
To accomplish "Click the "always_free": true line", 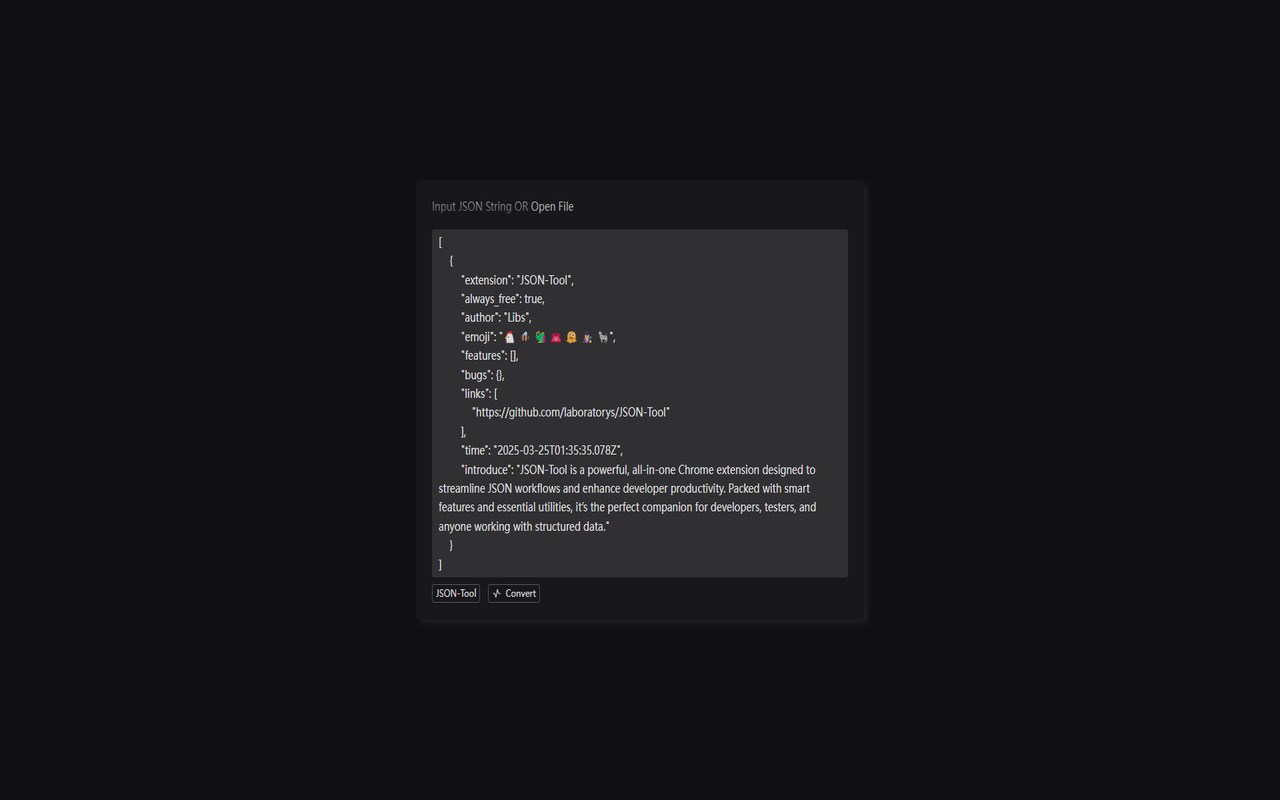I will (x=503, y=299).
